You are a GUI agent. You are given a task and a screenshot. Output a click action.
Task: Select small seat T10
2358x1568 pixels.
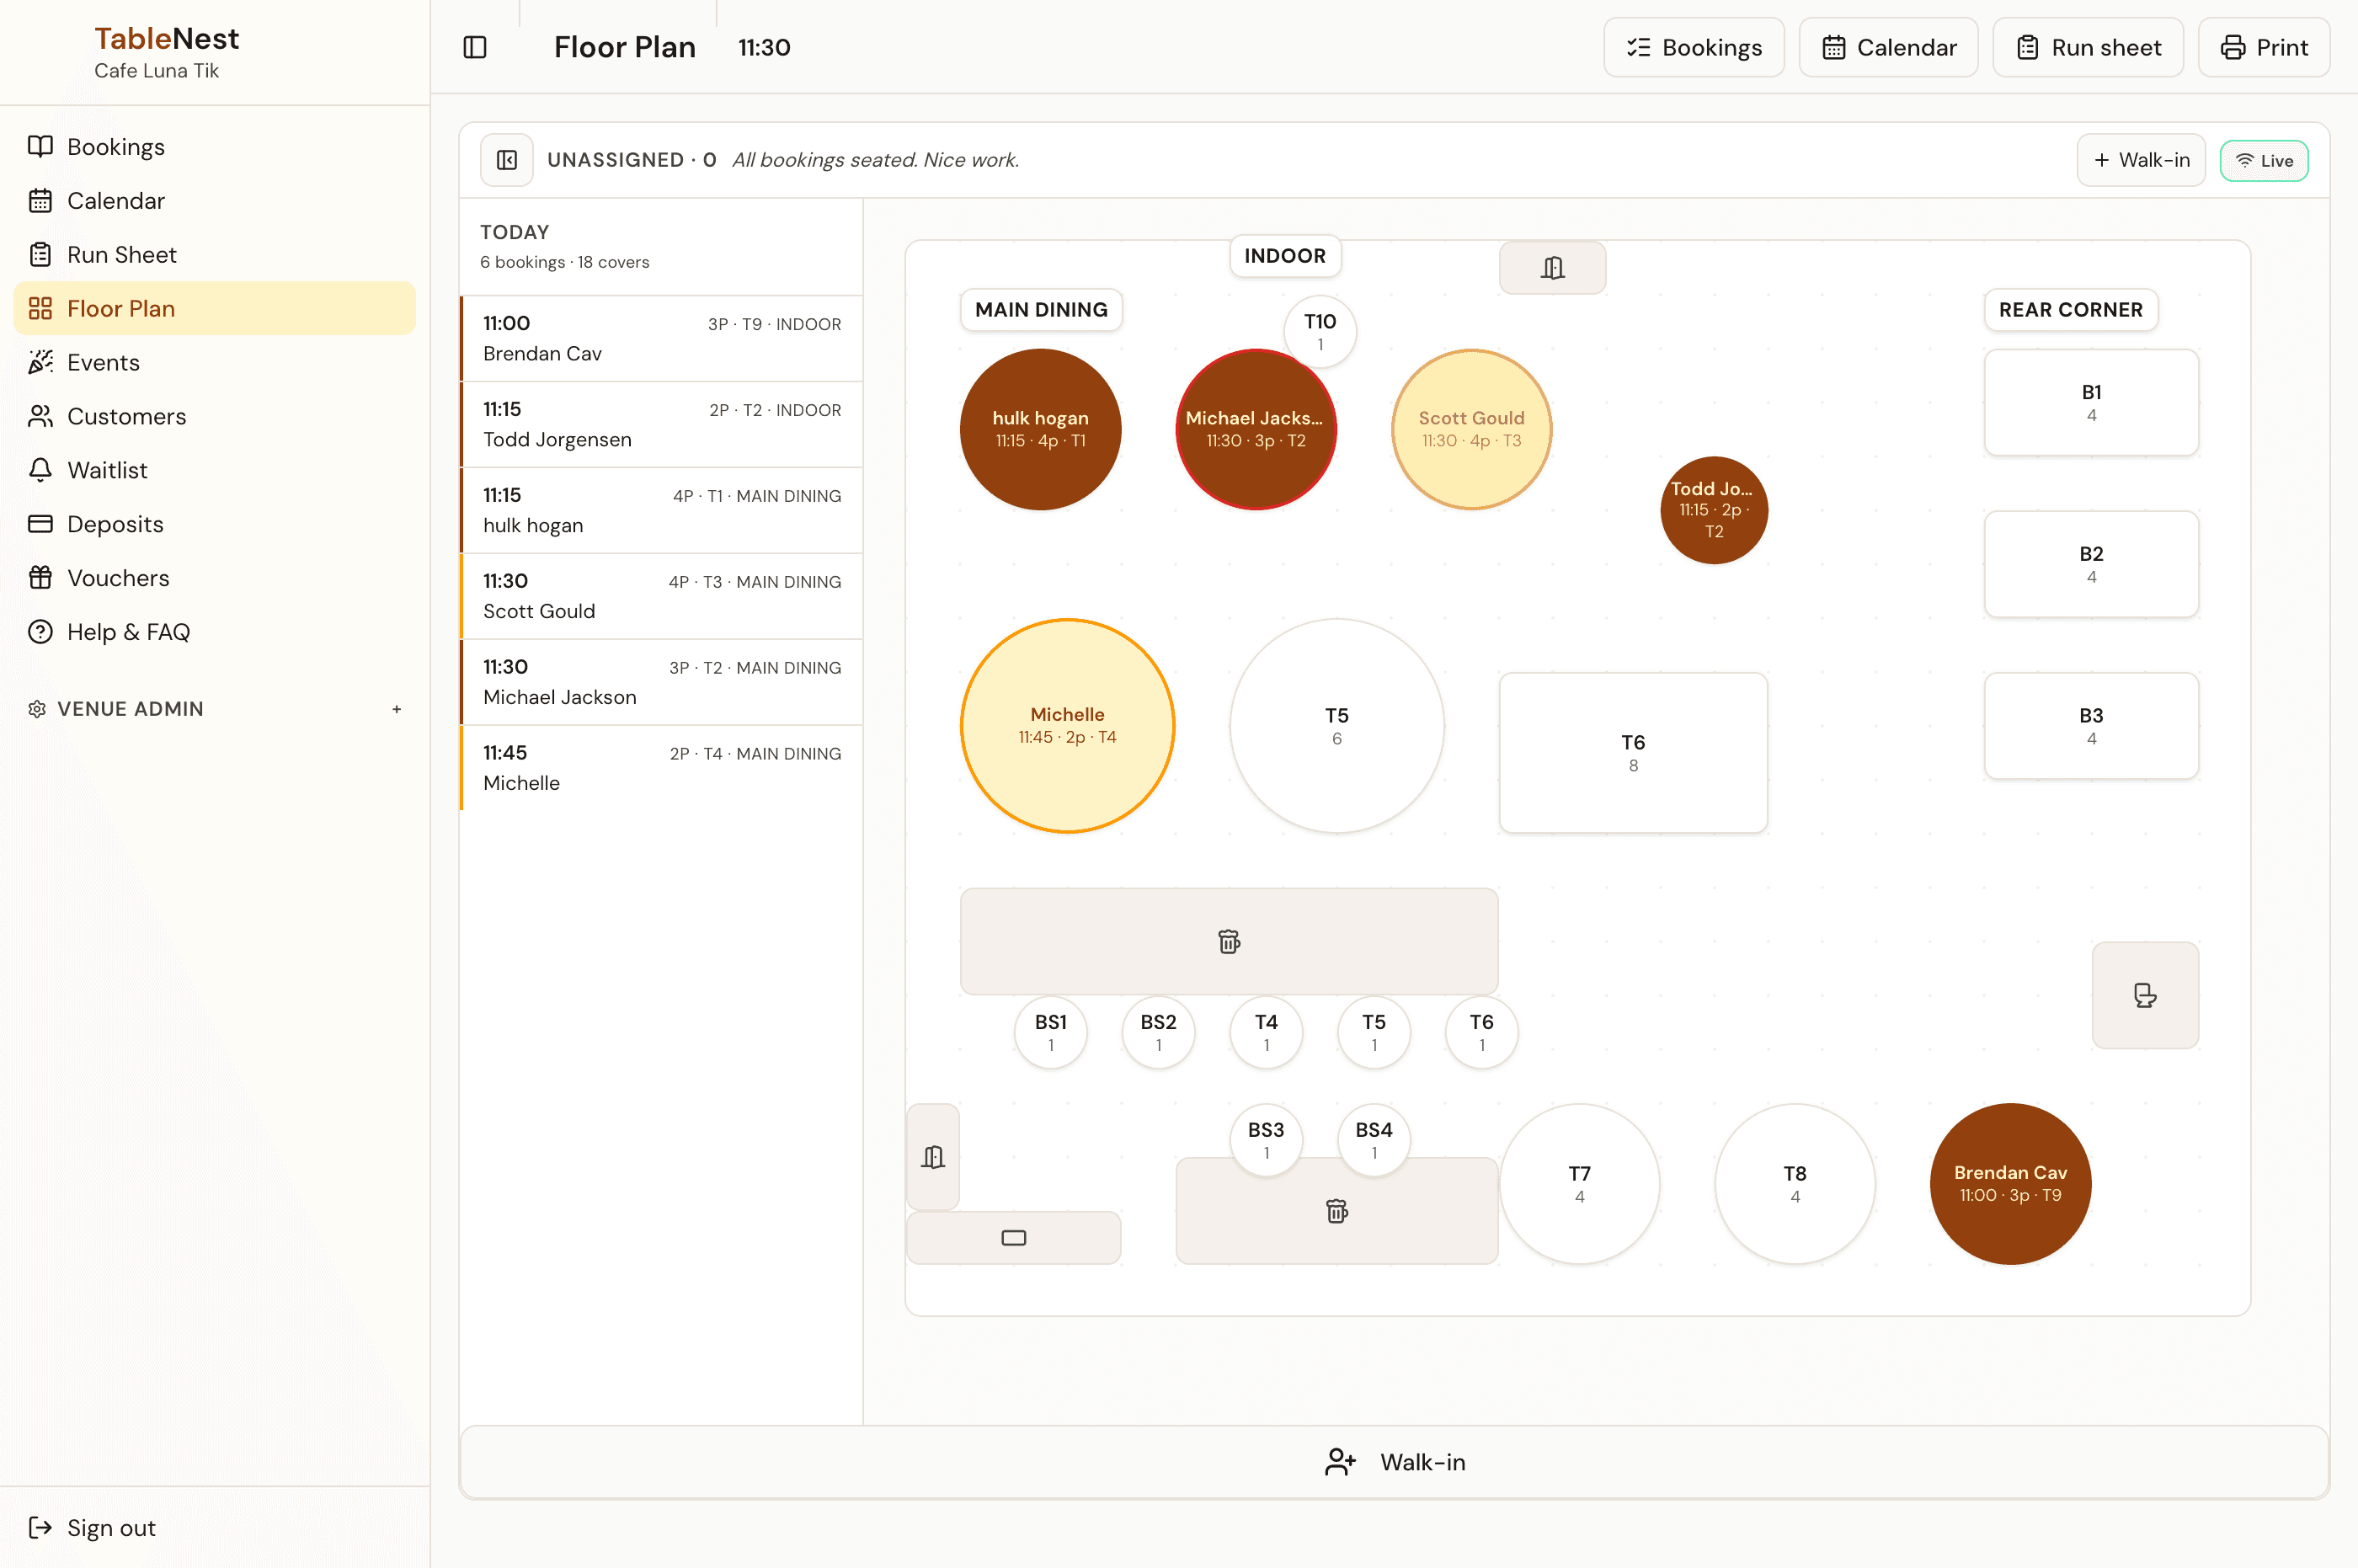point(1320,331)
